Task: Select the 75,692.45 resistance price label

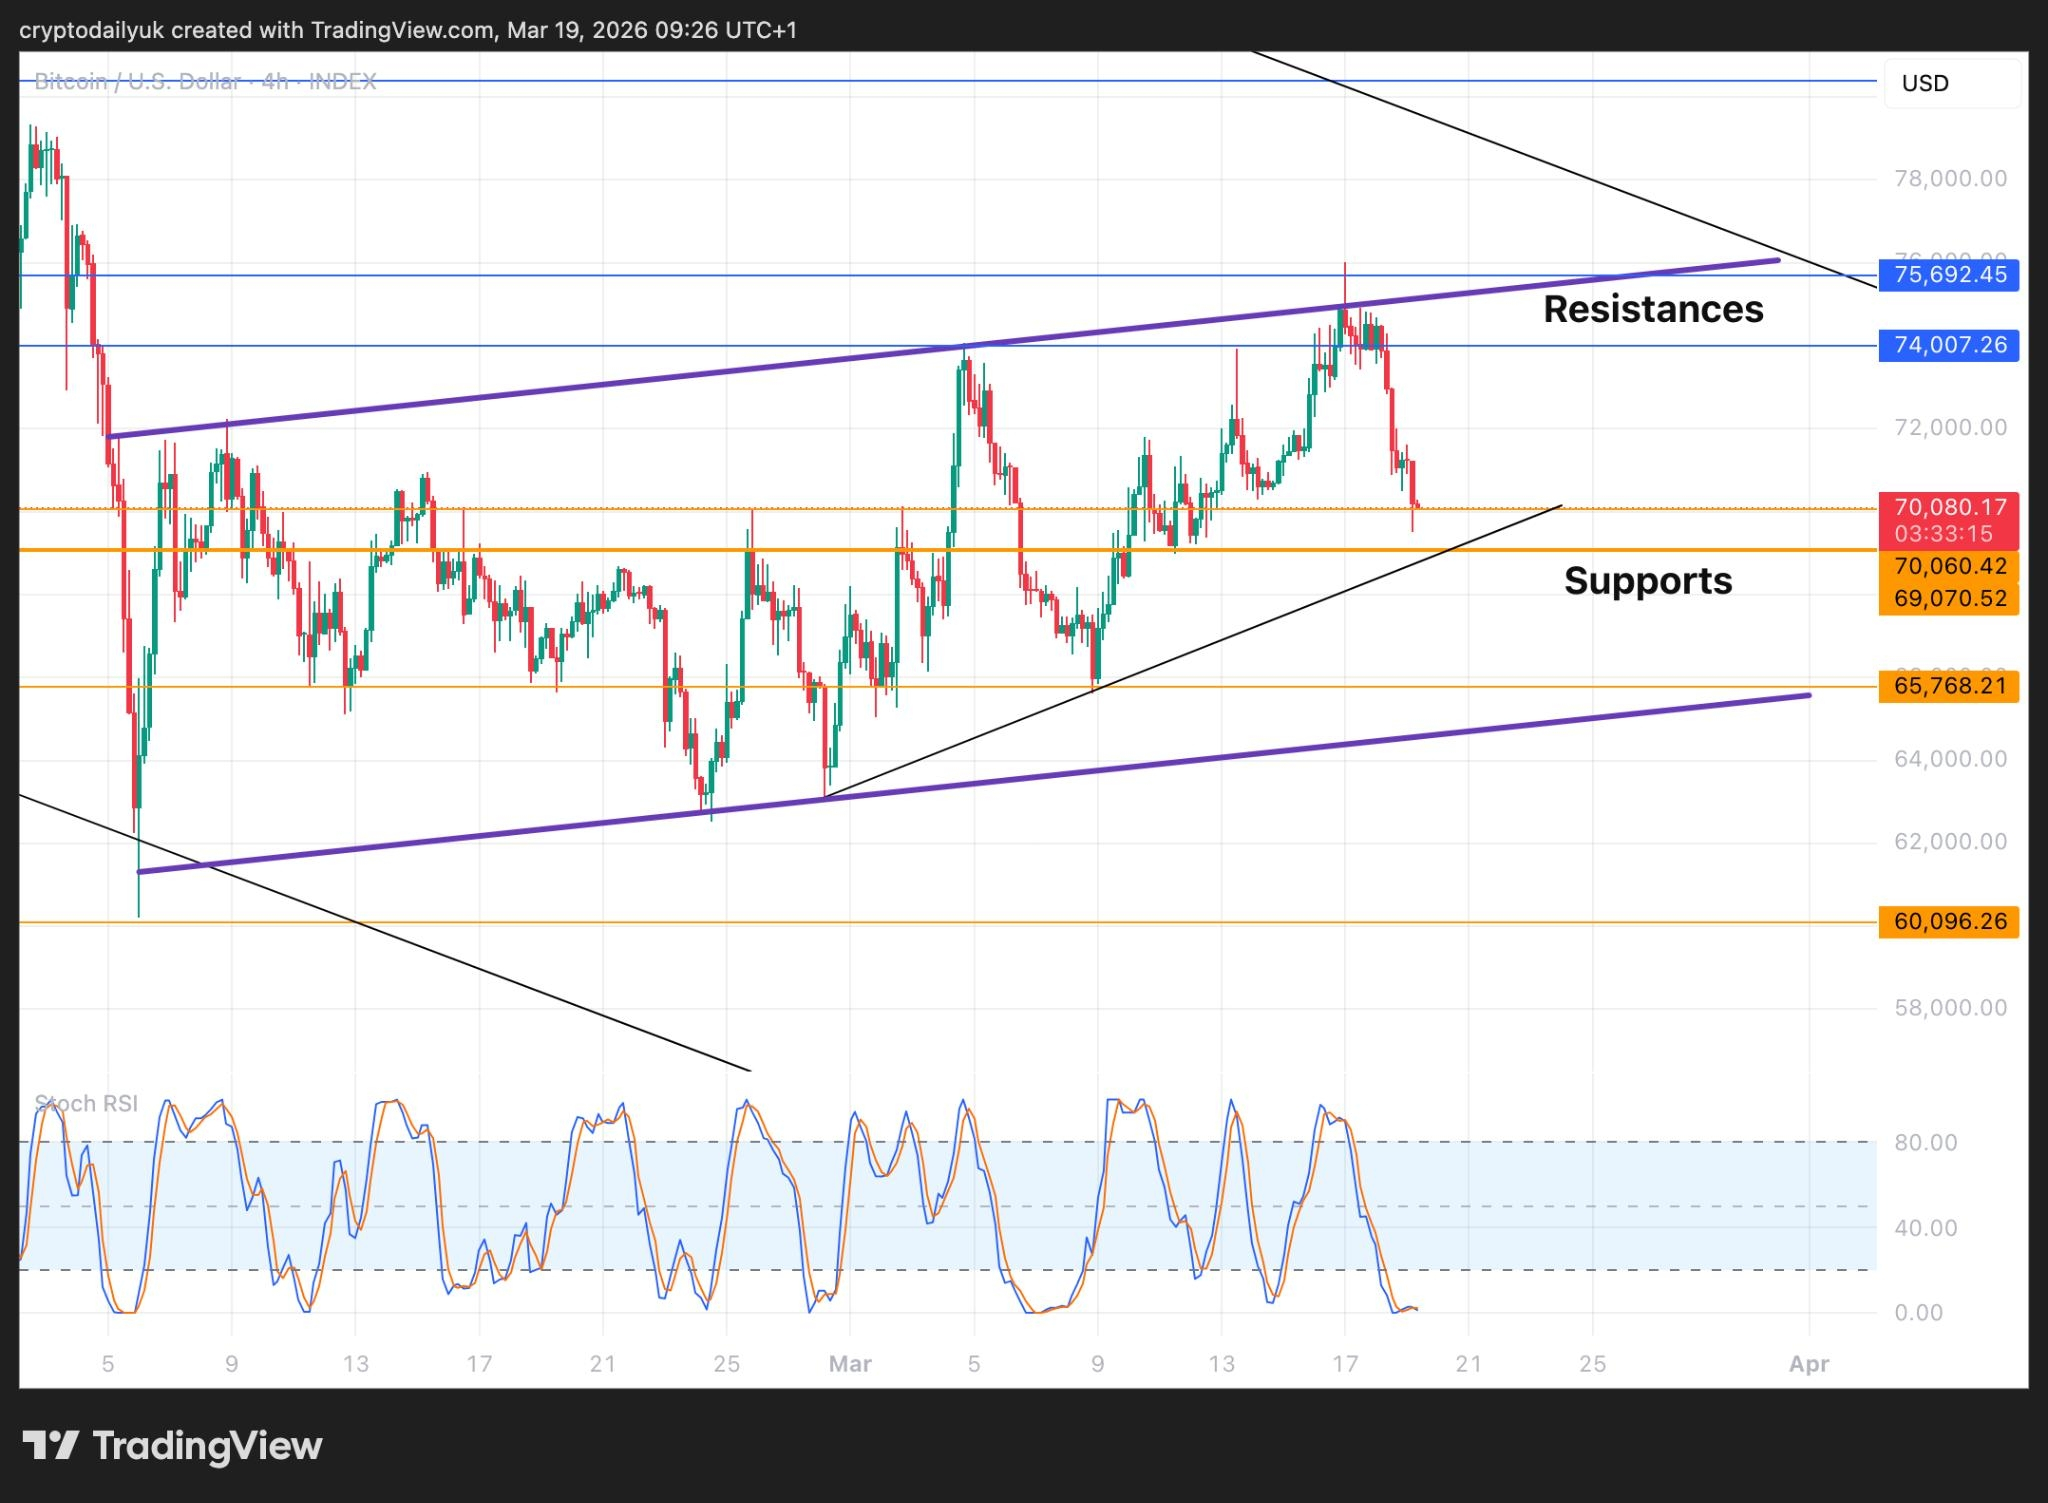Action: (x=1949, y=274)
